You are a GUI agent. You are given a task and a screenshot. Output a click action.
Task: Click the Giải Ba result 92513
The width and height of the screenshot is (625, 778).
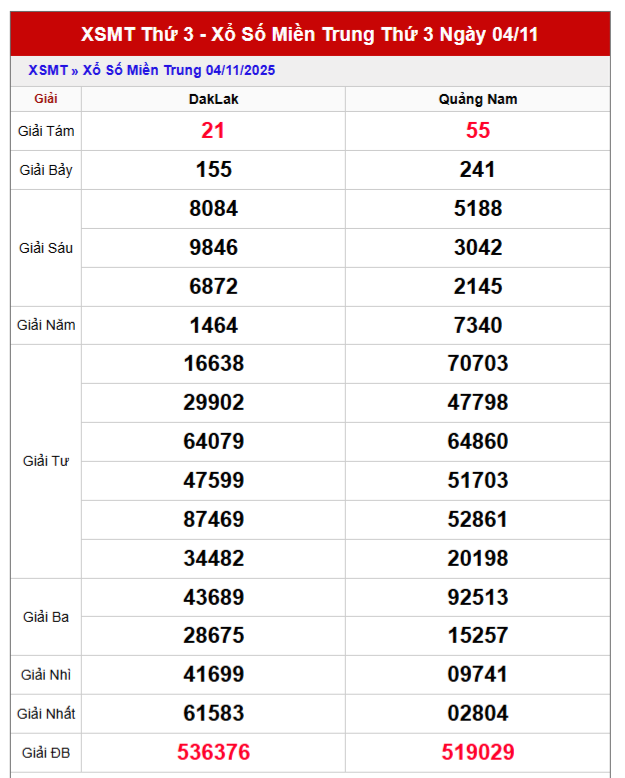(478, 597)
